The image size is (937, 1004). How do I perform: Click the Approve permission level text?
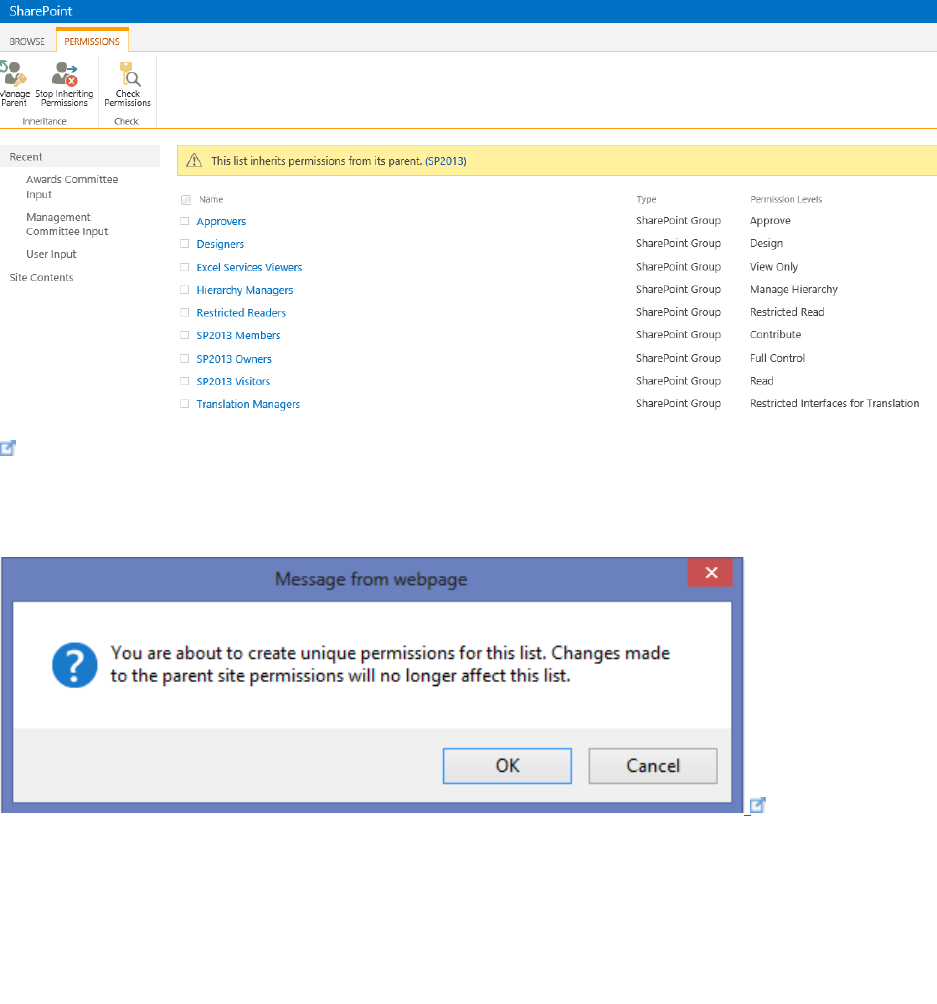click(x=770, y=220)
